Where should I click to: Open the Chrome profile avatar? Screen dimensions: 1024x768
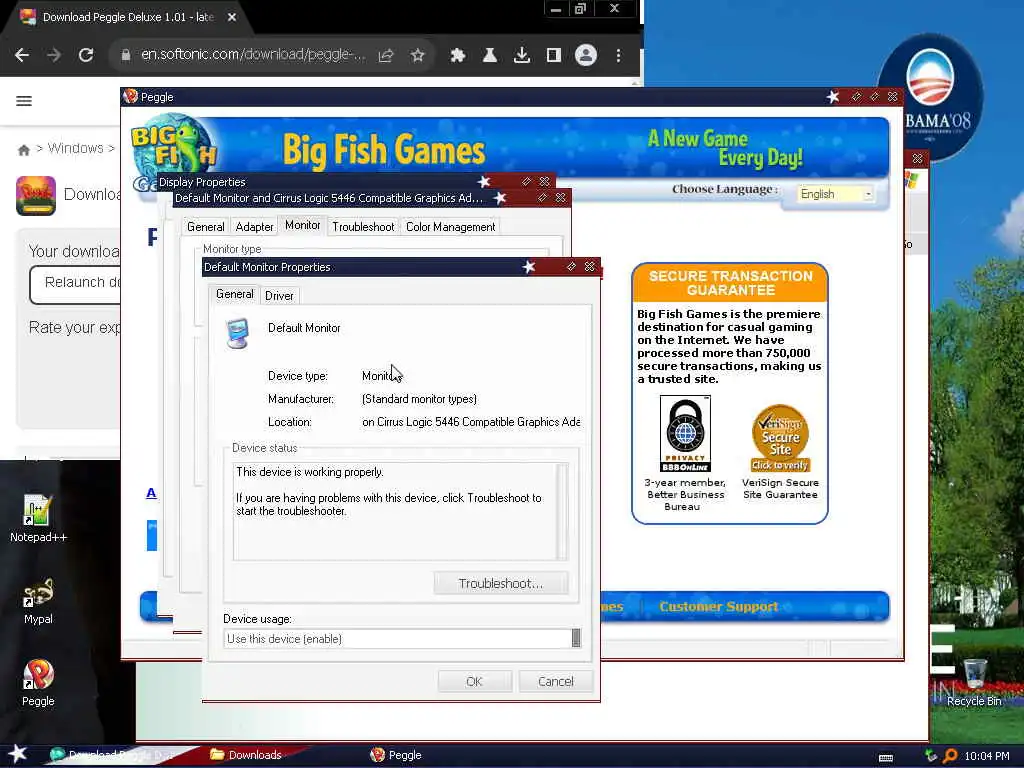(x=586, y=56)
